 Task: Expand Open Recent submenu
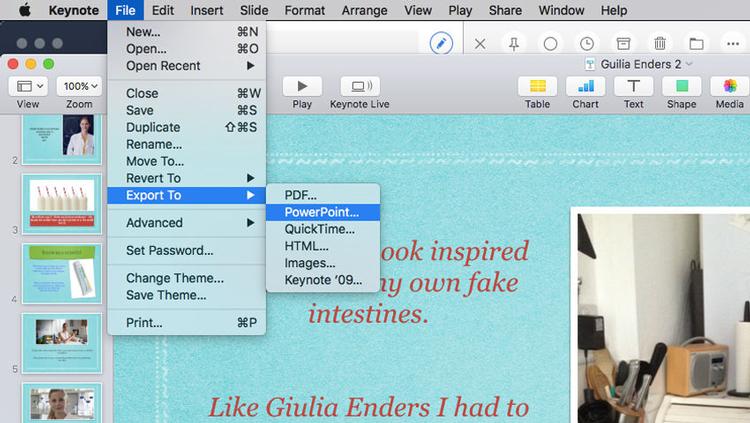187,66
